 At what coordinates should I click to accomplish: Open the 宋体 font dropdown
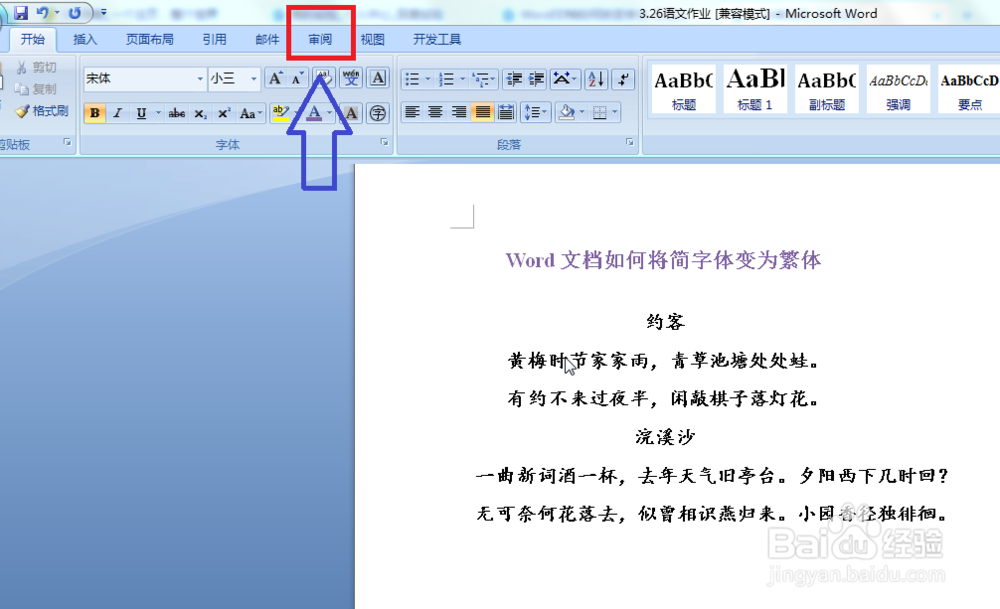pos(200,77)
